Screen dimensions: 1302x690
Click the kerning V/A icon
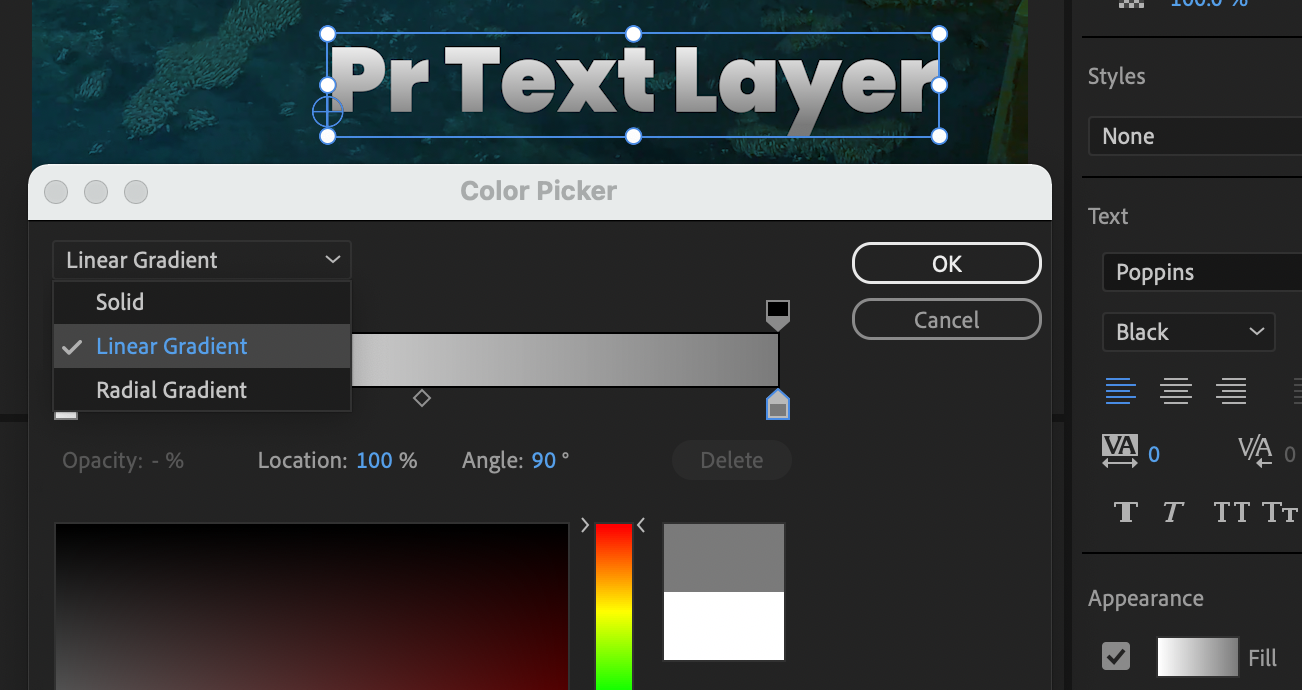click(1254, 451)
